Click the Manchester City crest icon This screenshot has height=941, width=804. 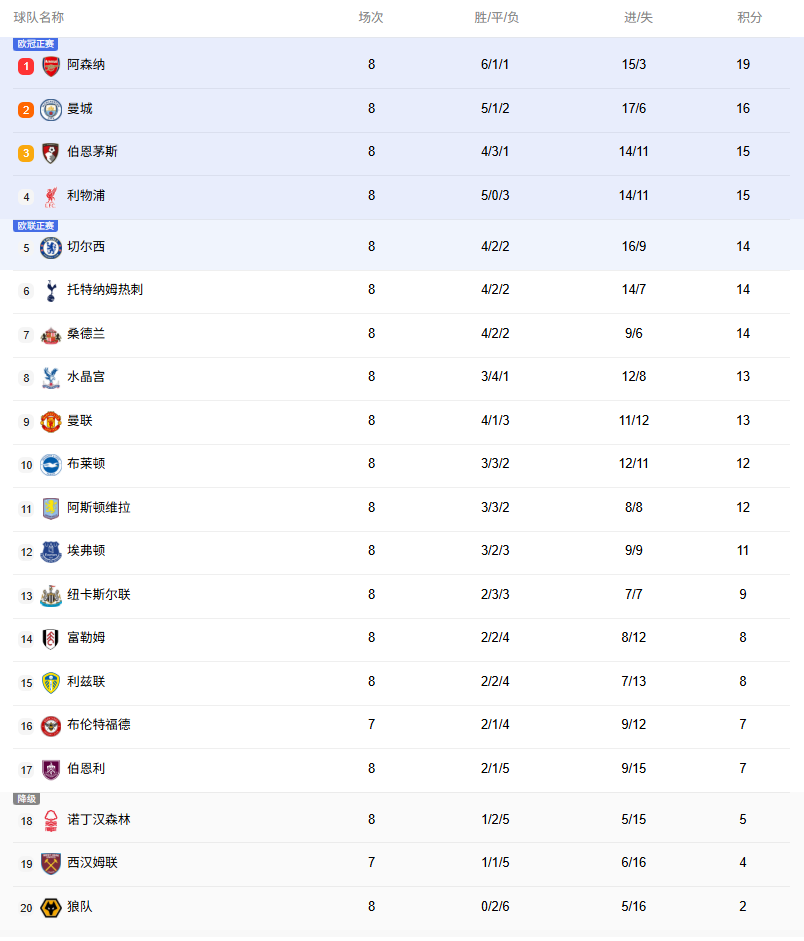pos(51,109)
